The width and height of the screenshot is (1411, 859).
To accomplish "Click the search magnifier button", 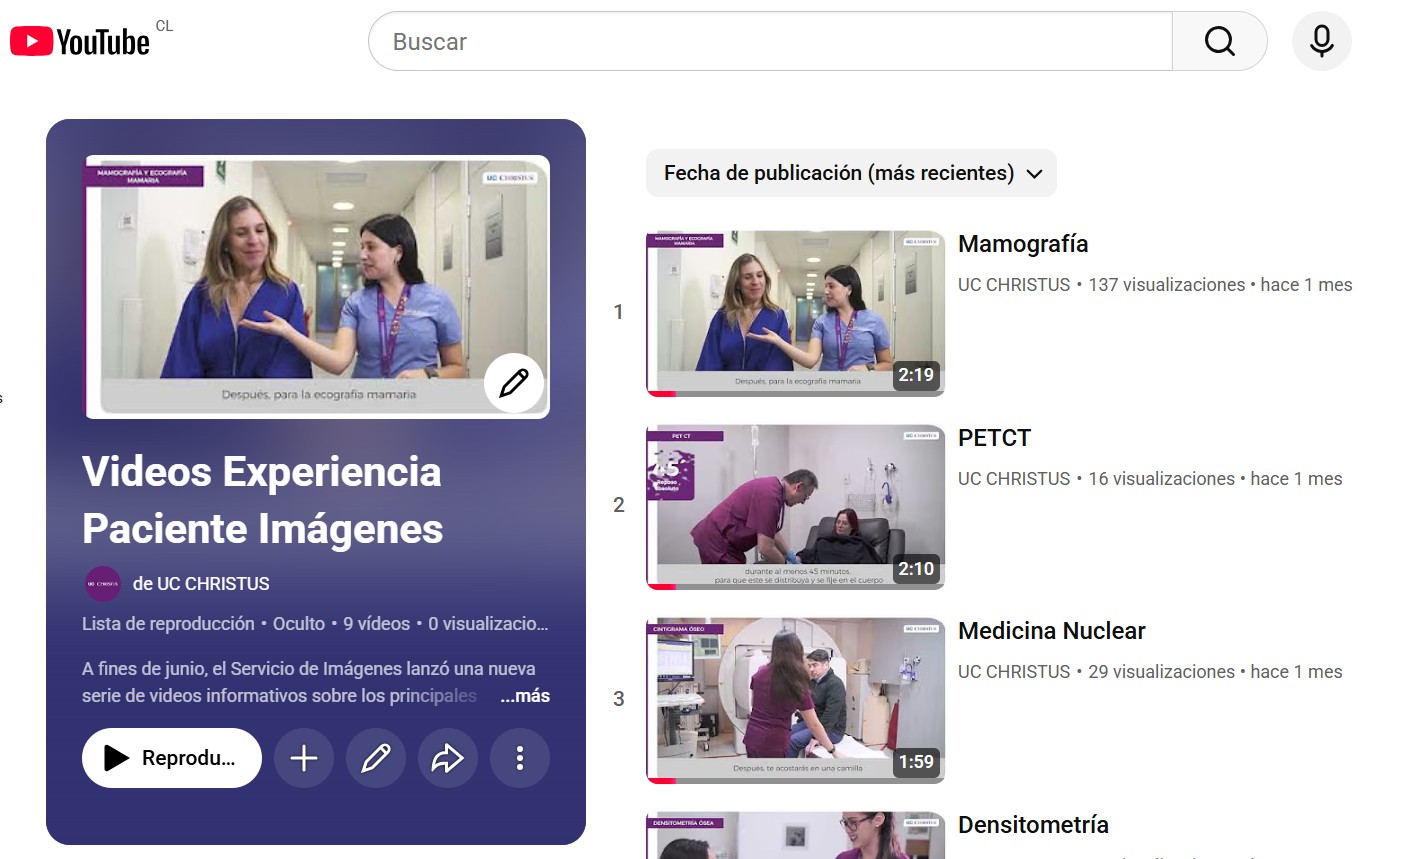I will (x=1219, y=41).
